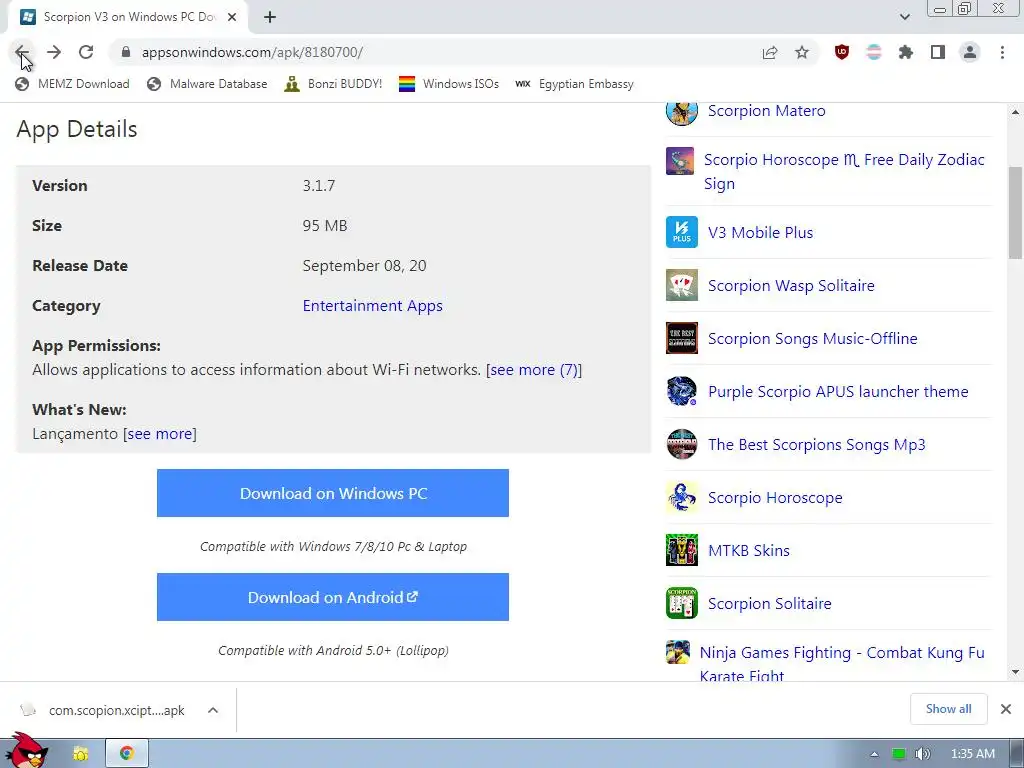The height and width of the screenshot is (768, 1024).
Task: Close the Scorpion V3 tab
Action: coord(232,18)
